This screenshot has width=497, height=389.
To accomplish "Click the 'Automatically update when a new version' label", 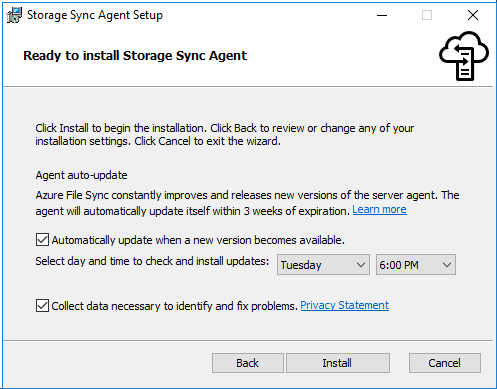I will coord(198,240).
